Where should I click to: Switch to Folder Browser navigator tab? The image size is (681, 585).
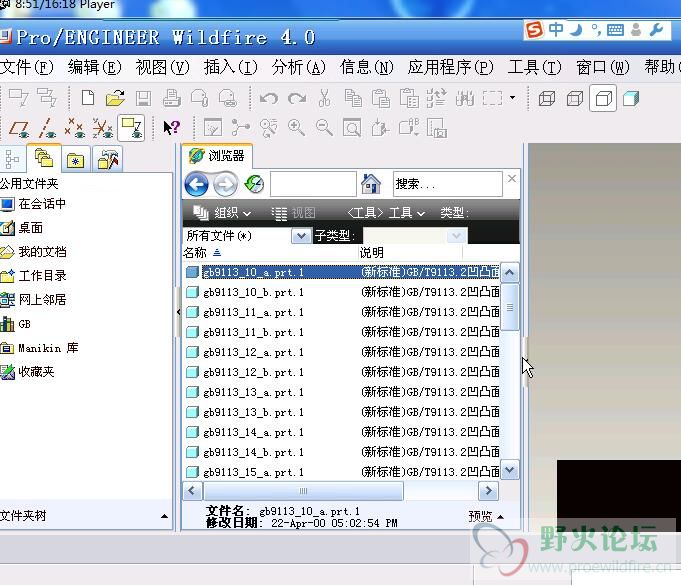(44, 158)
